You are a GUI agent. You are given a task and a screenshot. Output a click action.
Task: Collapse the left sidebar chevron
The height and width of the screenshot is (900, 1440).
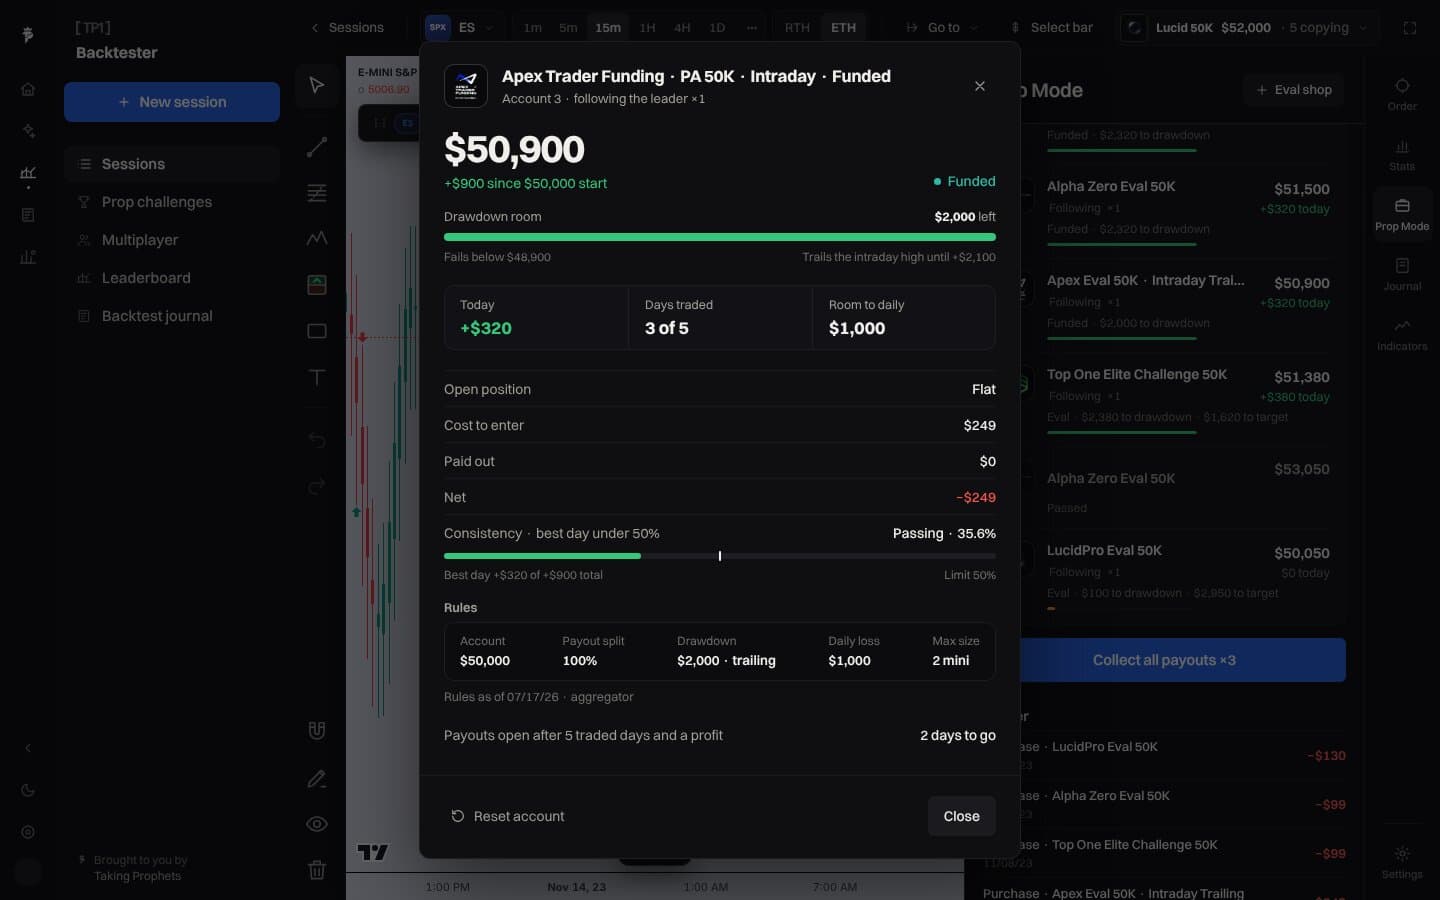[x=28, y=748]
